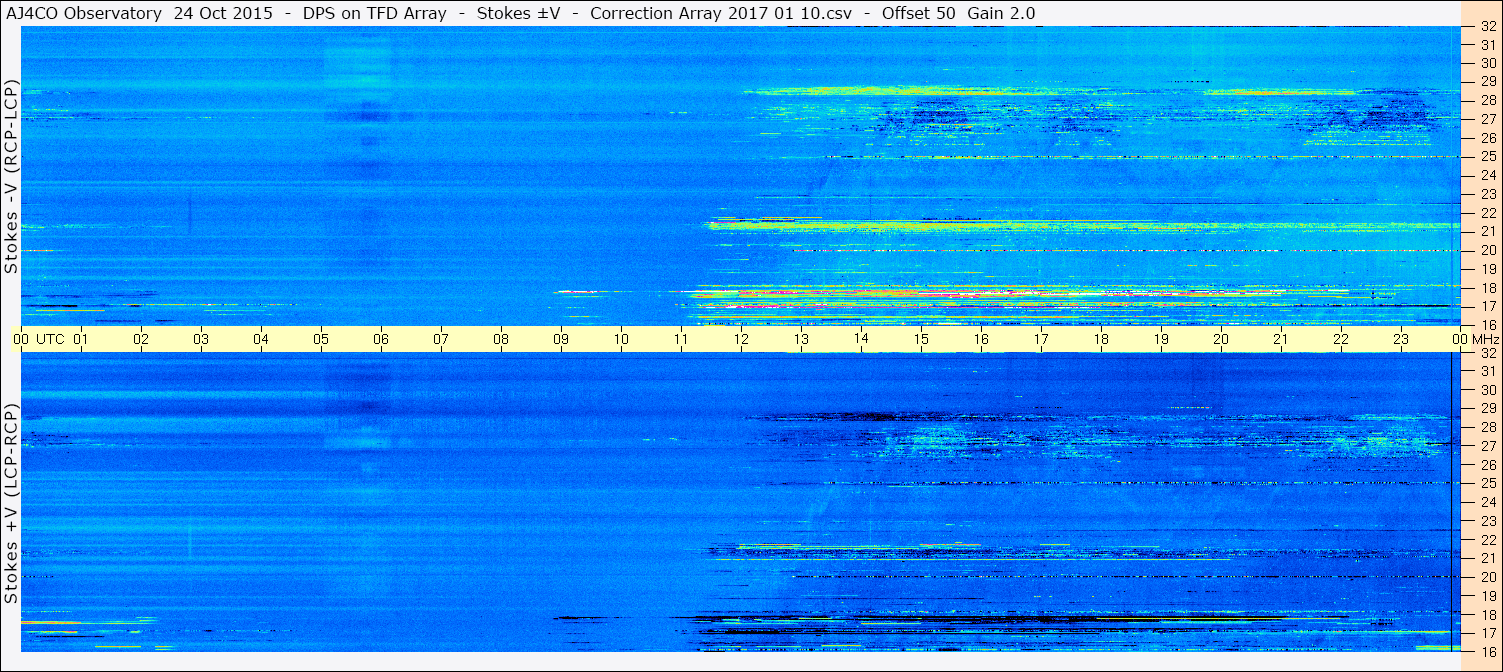Viewport: 1503px width, 672px height.
Task: Select the 06 hour marker on time axis
Action: [381, 339]
